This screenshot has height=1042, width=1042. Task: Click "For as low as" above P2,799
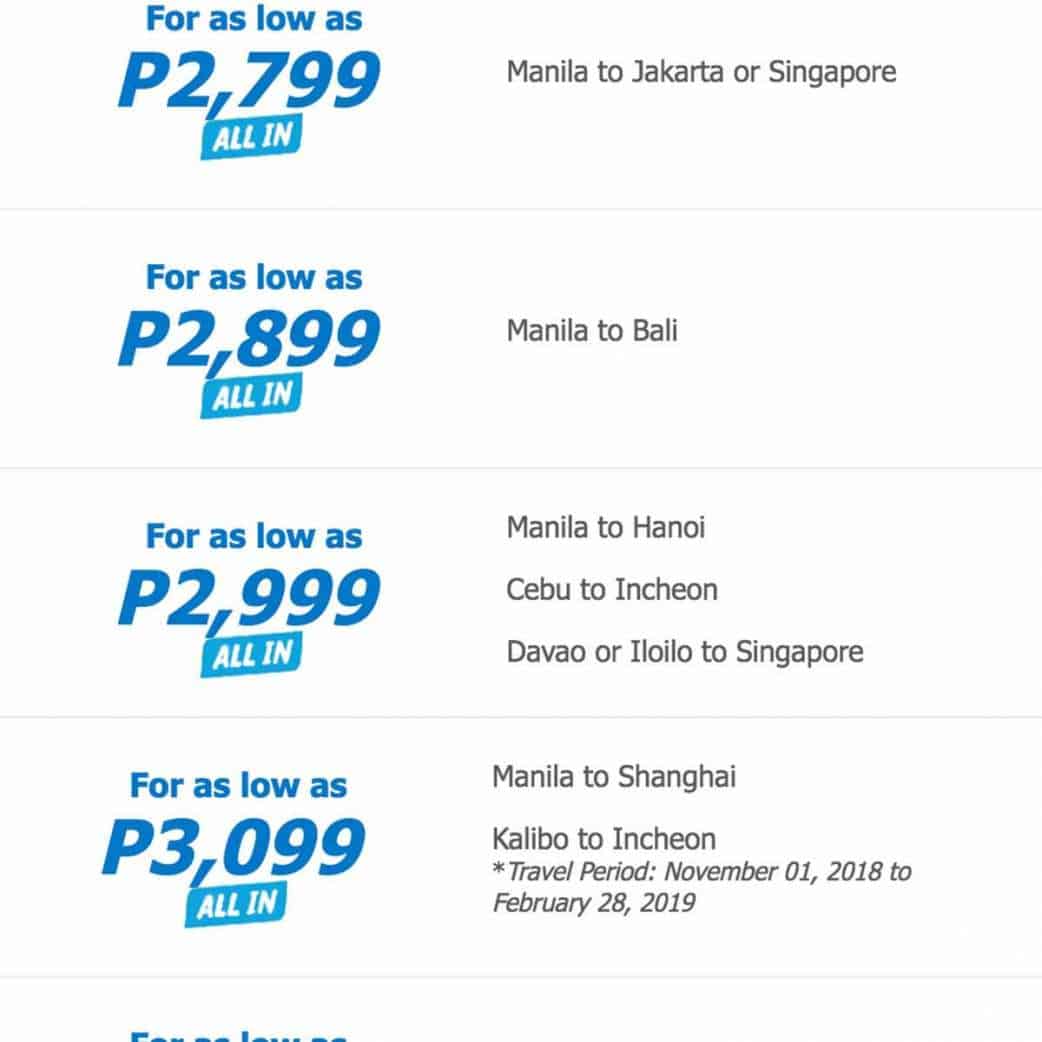point(254,18)
